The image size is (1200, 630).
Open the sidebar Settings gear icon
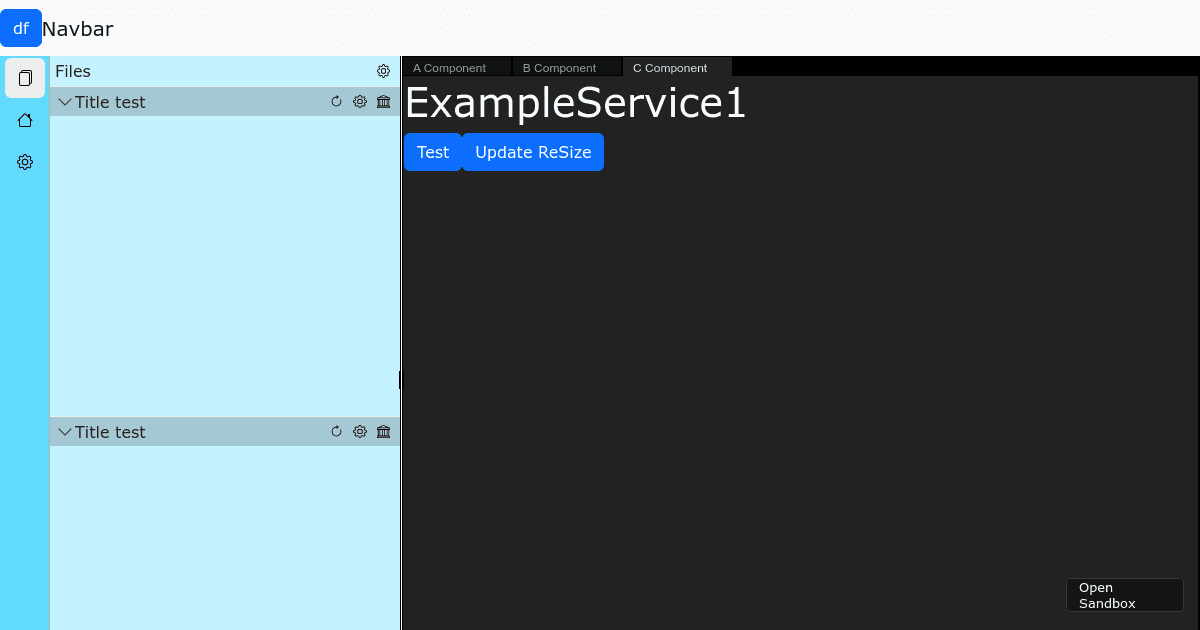point(25,162)
